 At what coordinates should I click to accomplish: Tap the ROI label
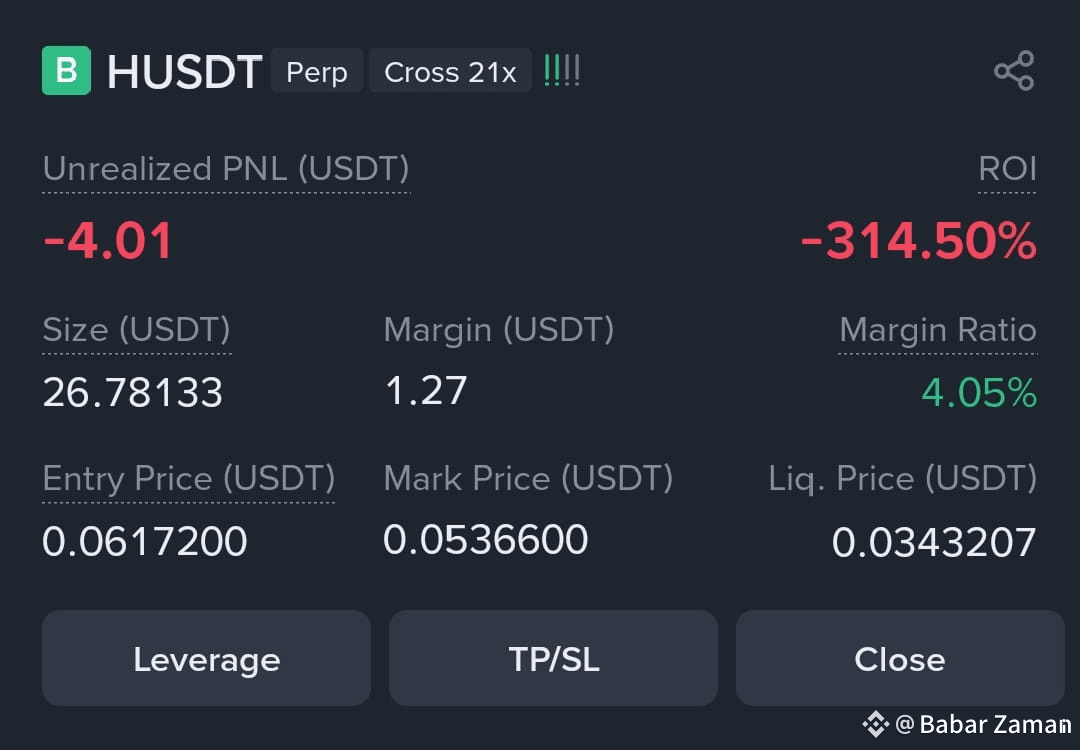click(1007, 169)
